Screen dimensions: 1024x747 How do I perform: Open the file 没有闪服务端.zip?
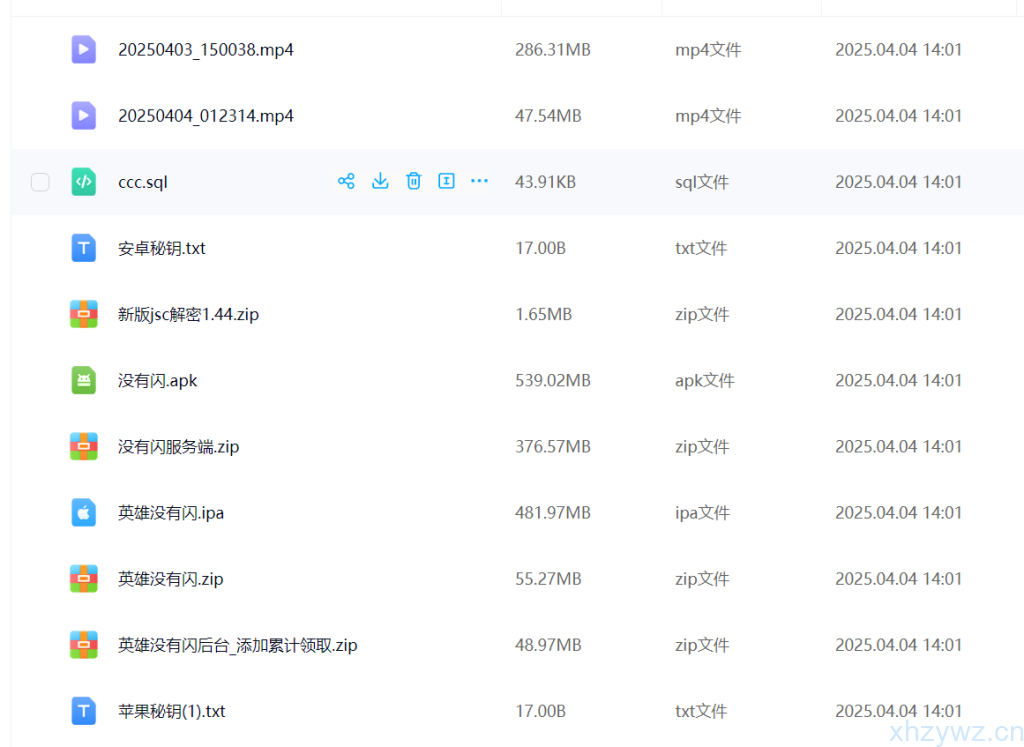click(x=178, y=447)
